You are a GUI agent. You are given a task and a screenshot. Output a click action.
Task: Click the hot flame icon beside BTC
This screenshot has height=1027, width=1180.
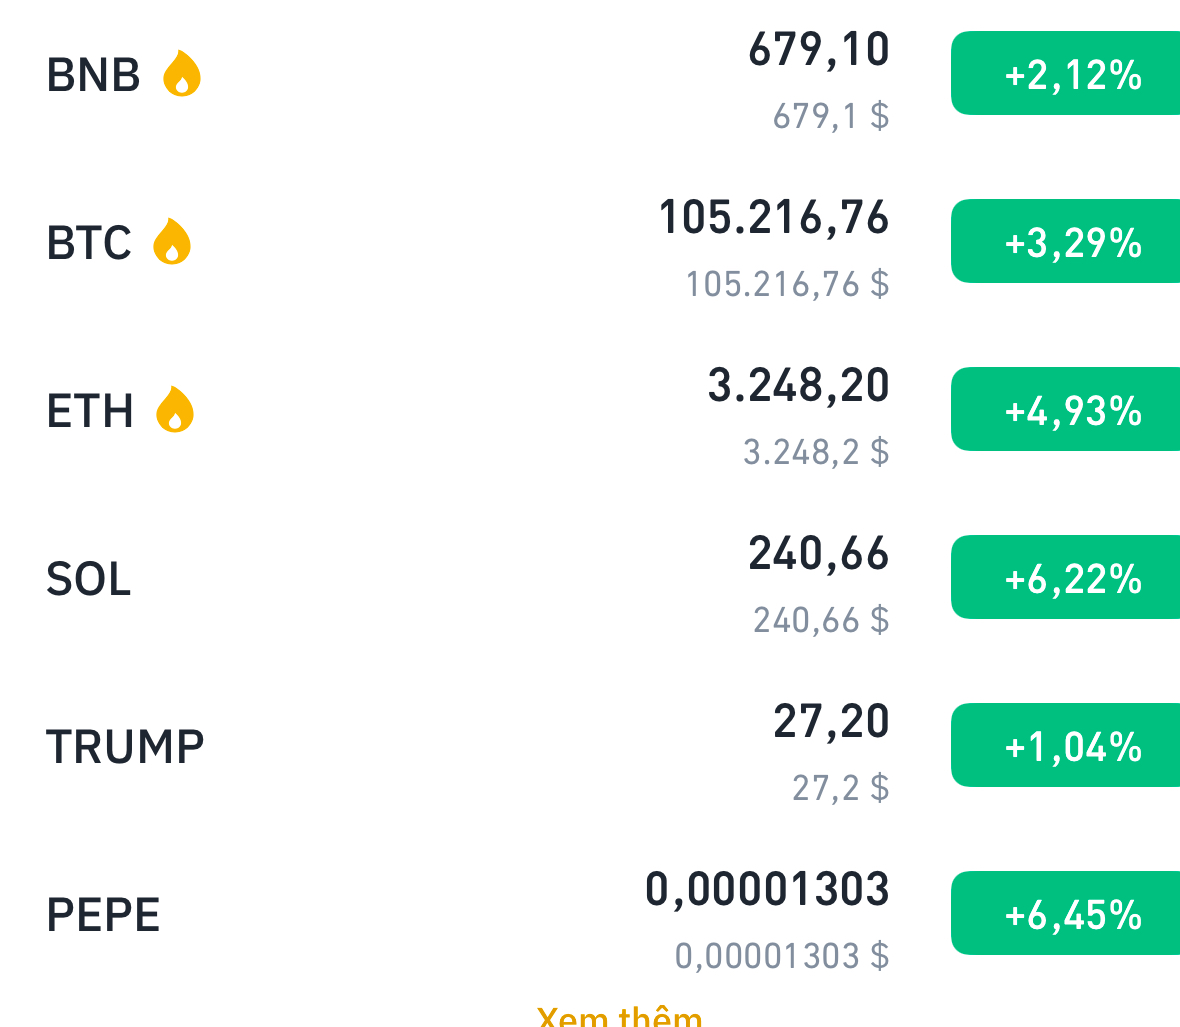[172, 242]
